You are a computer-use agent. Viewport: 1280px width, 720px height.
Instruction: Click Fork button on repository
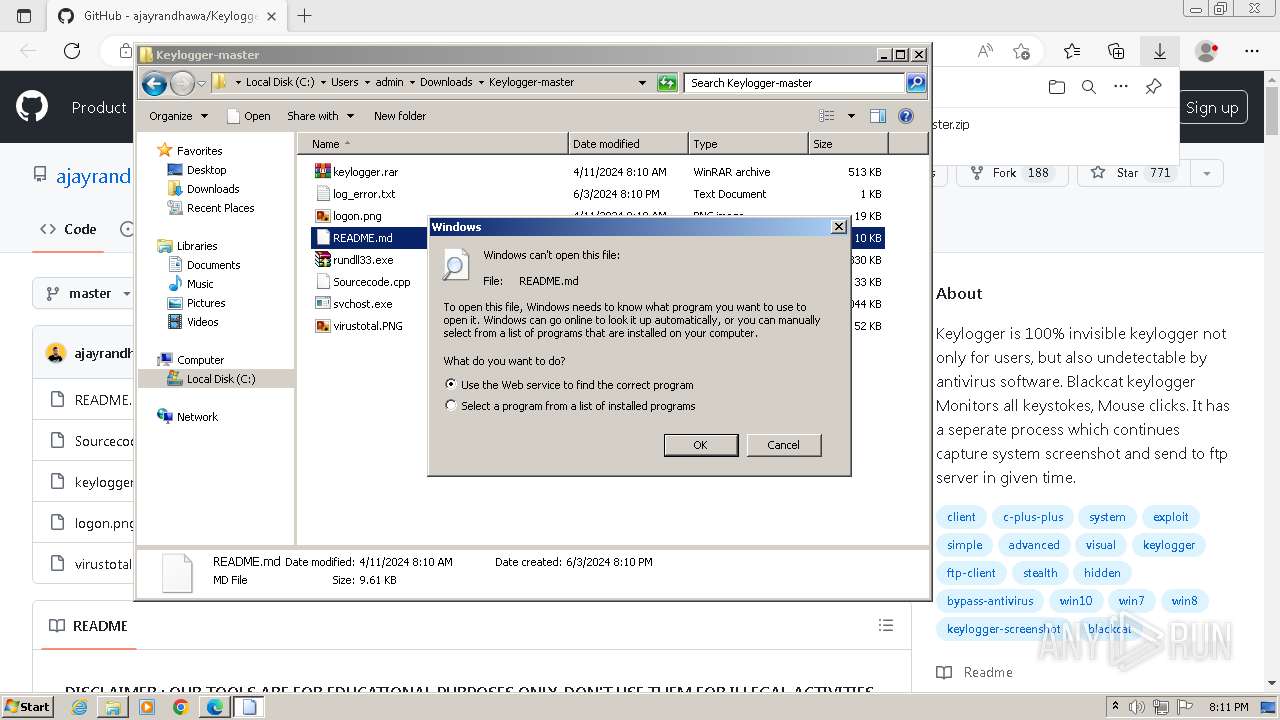point(1013,173)
